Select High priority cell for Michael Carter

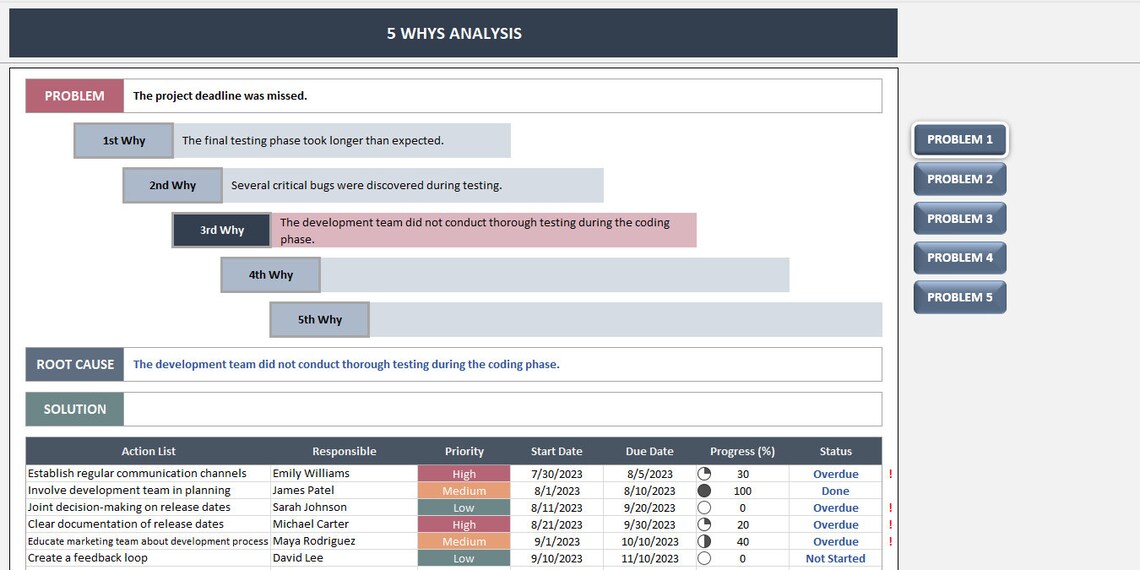[464, 524]
